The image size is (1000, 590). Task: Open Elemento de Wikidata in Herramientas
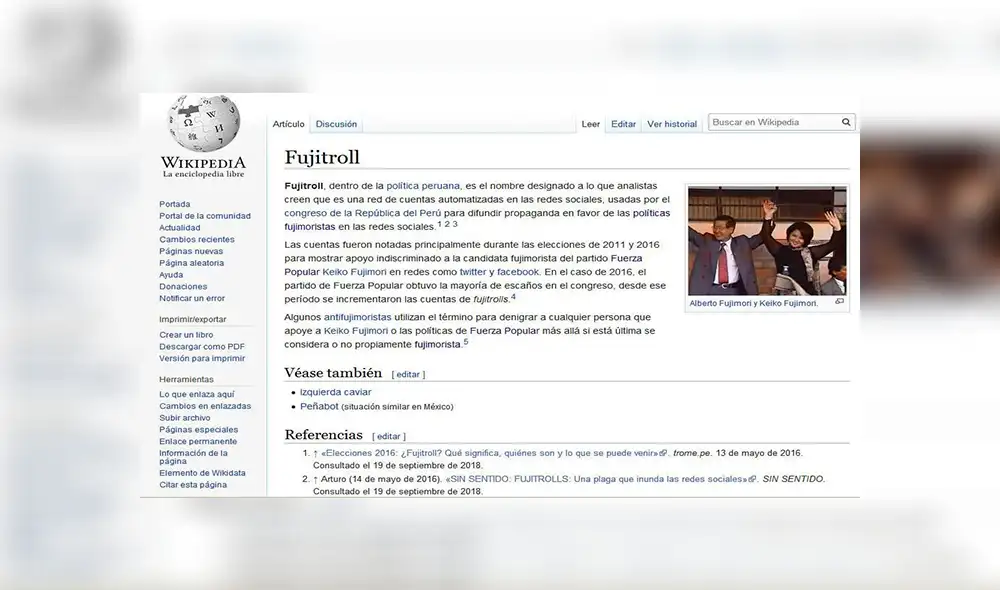tap(204, 472)
